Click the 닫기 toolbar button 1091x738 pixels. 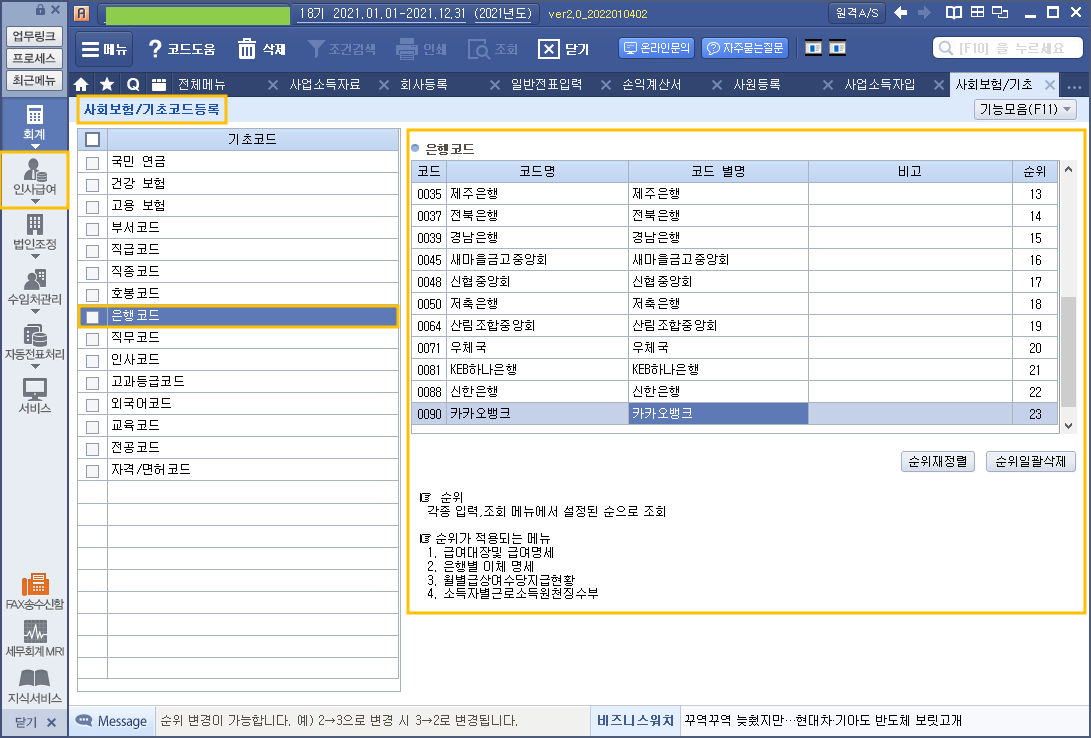coord(564,49)
